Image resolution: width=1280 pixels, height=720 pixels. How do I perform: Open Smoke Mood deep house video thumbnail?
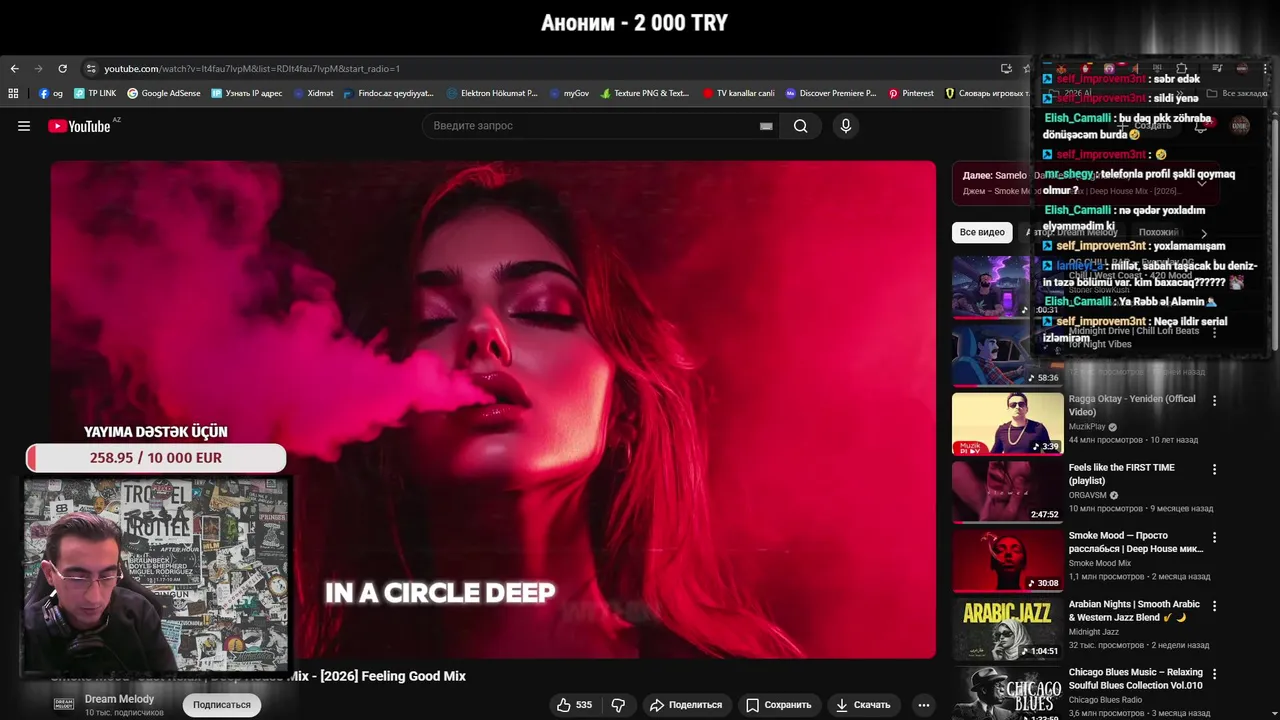[1008, 560]
